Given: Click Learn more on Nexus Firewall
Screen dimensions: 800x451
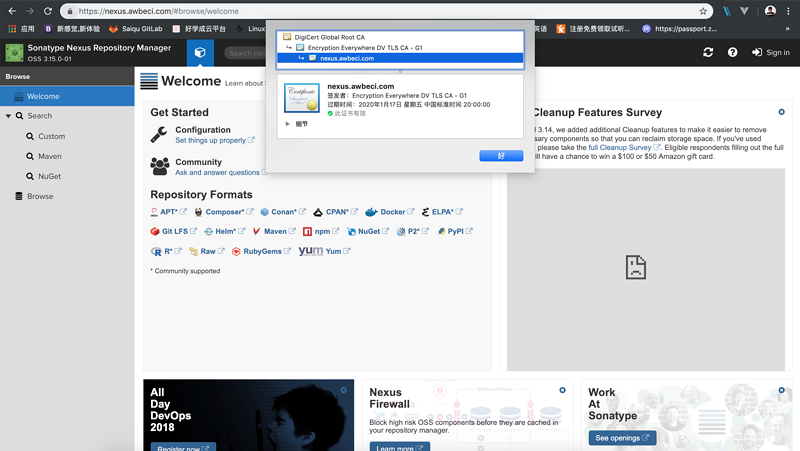Looking at the screenshot, I should (399, 447).
